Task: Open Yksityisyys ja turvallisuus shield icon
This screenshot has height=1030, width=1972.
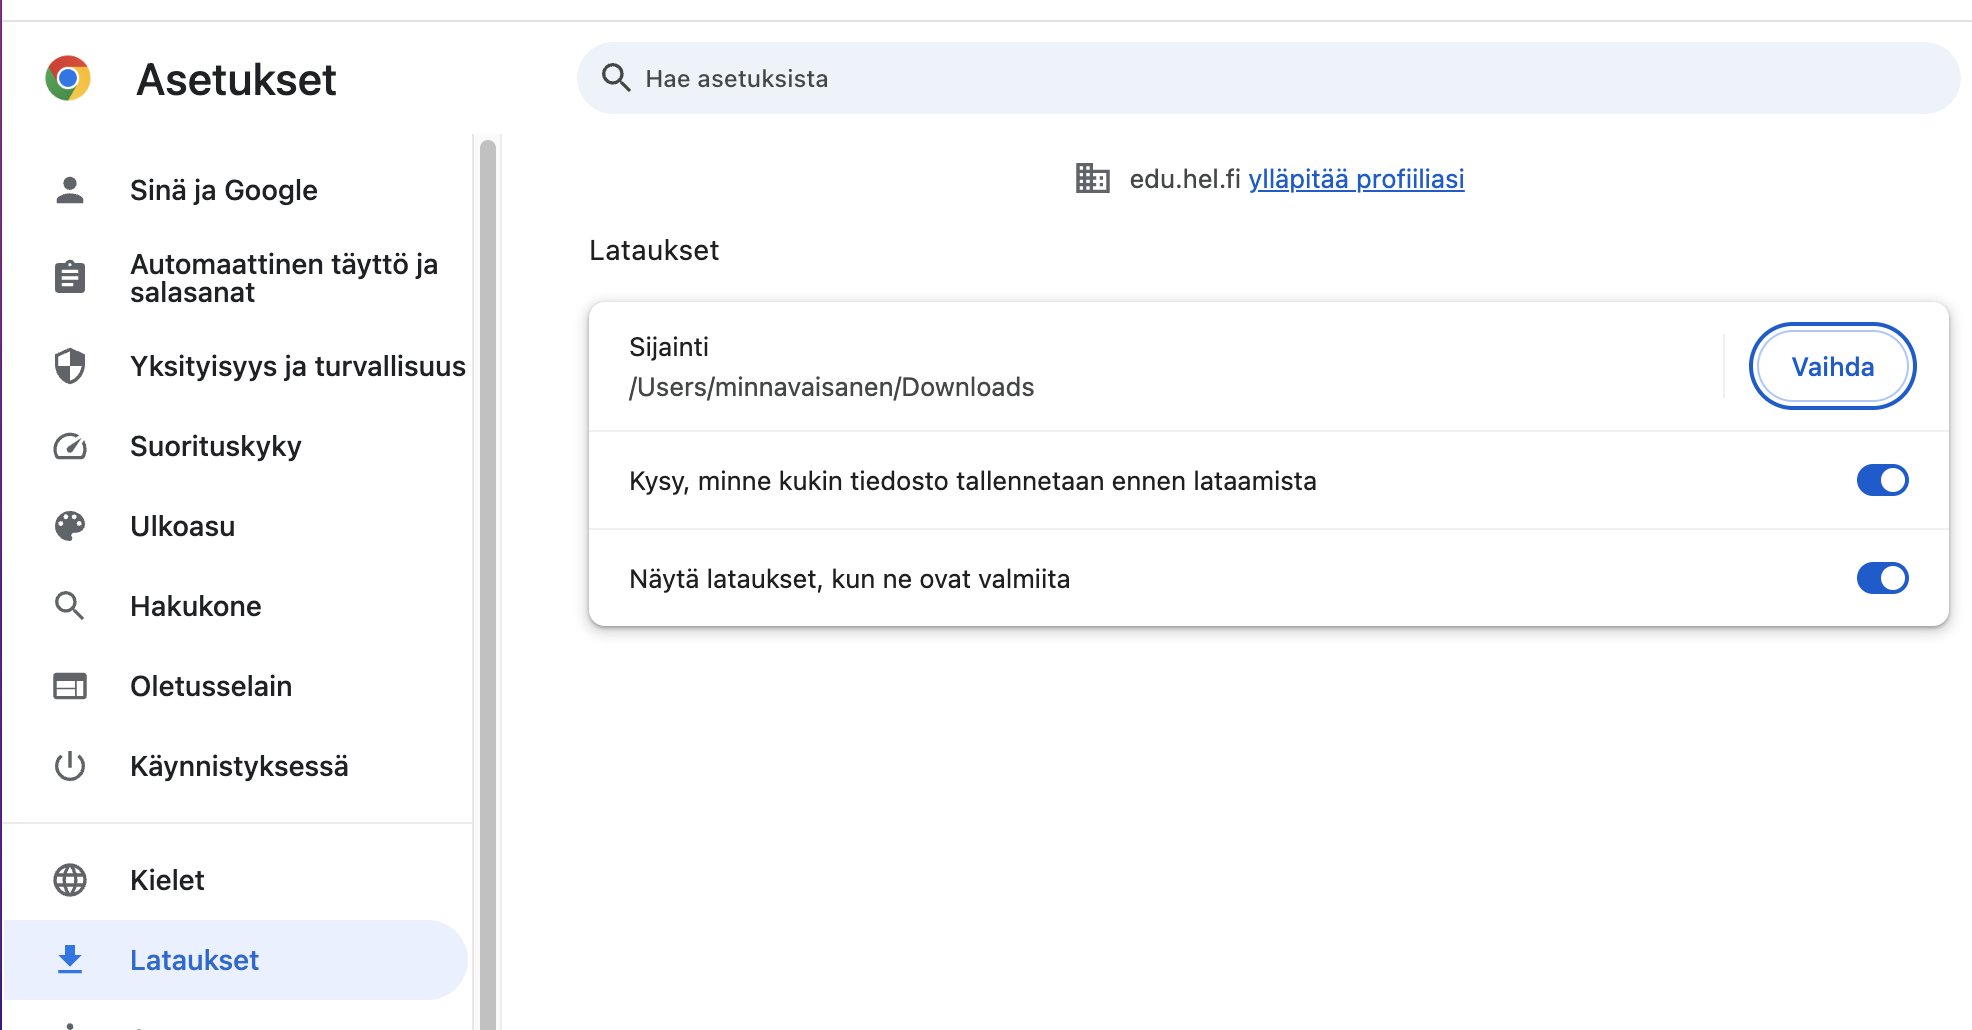Action: pos(69,366)
